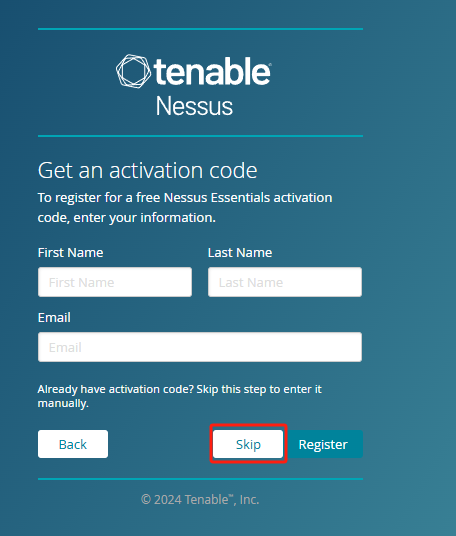
Task: Click the Last Name field label
Action: click(x=240, y=253)
